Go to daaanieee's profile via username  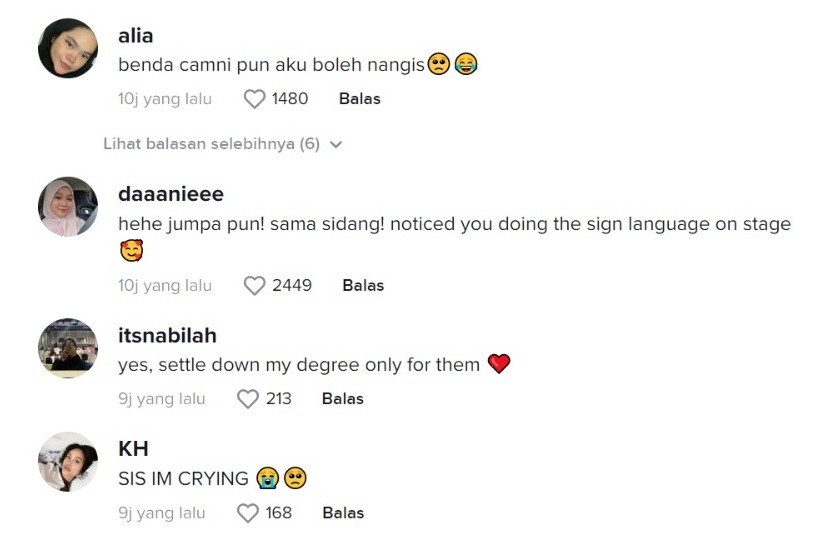pyautogui.click(x=171, y=194)
